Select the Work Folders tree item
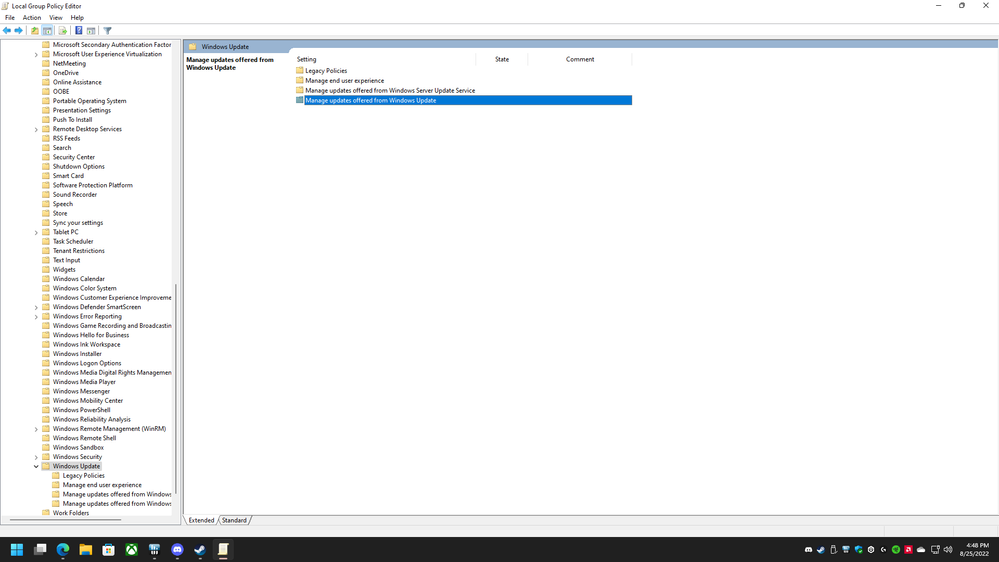The height and width of the screenshot is (562, 999). coord(71,513)
